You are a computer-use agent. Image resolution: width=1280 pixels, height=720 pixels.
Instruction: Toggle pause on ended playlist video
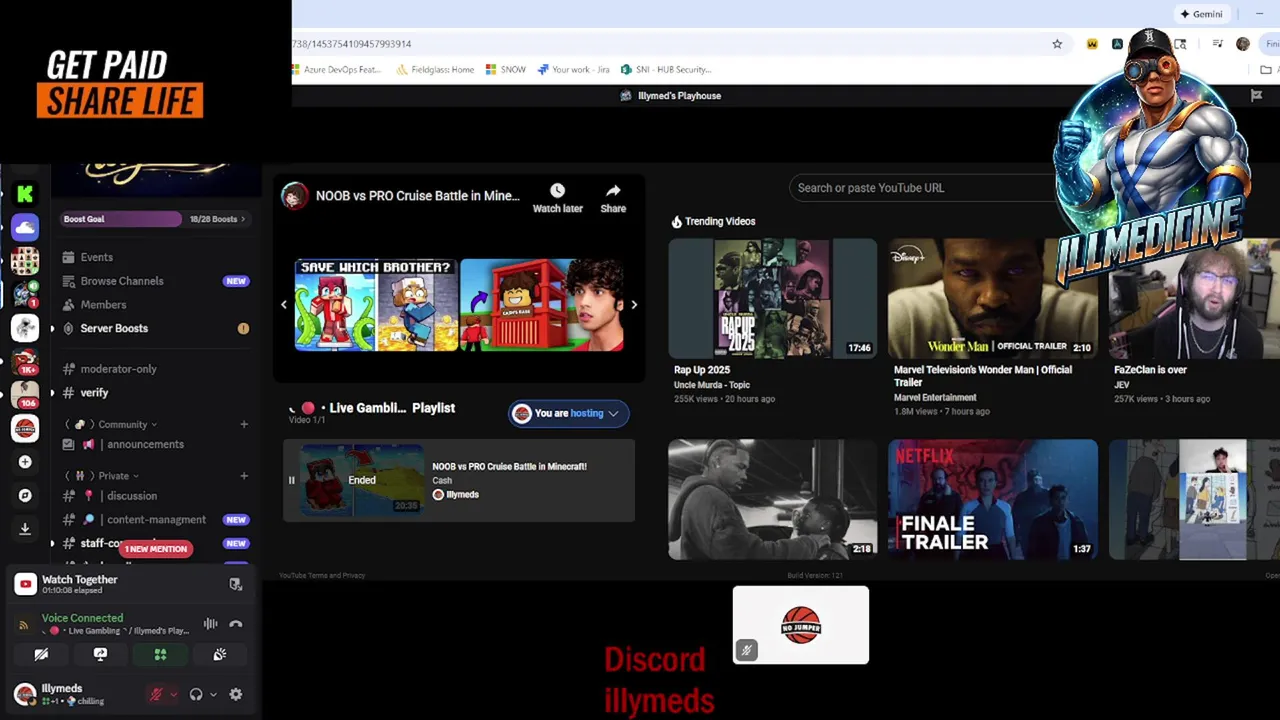292,481
